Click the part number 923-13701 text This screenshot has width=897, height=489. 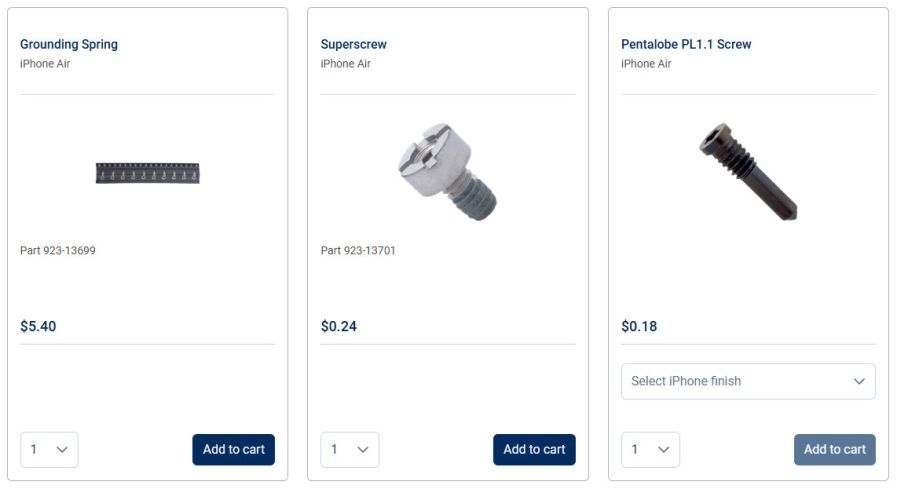pyautogui.click(x=358, y=250)
